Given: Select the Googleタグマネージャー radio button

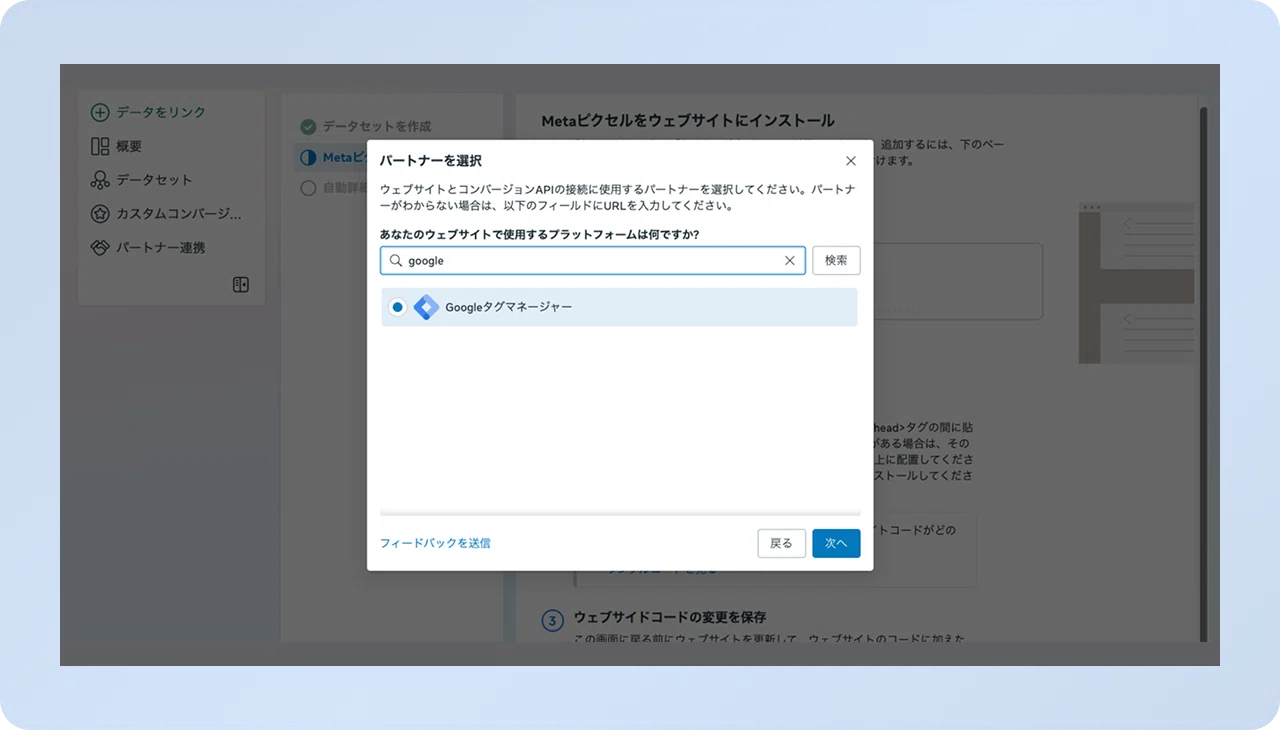Looking at the screenshot, I should [x=398, y=307].
